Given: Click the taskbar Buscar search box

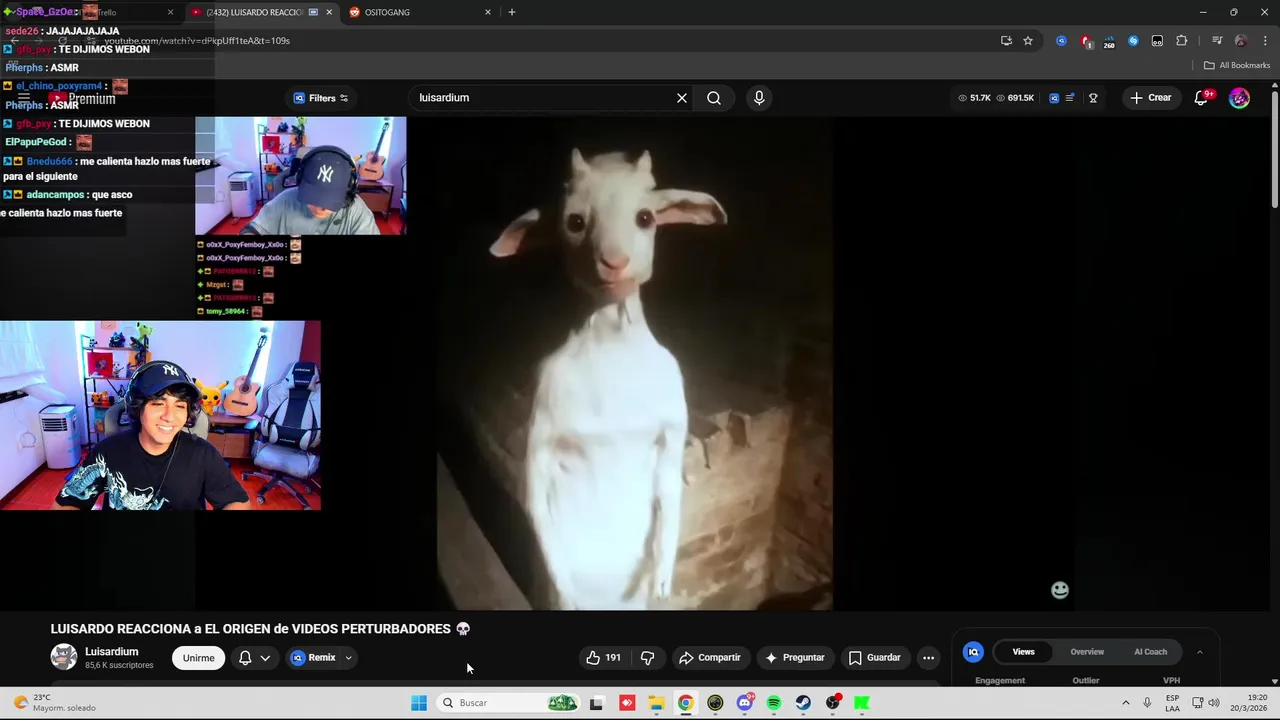Looking at the screenshot, I should (x=510, y=703).
